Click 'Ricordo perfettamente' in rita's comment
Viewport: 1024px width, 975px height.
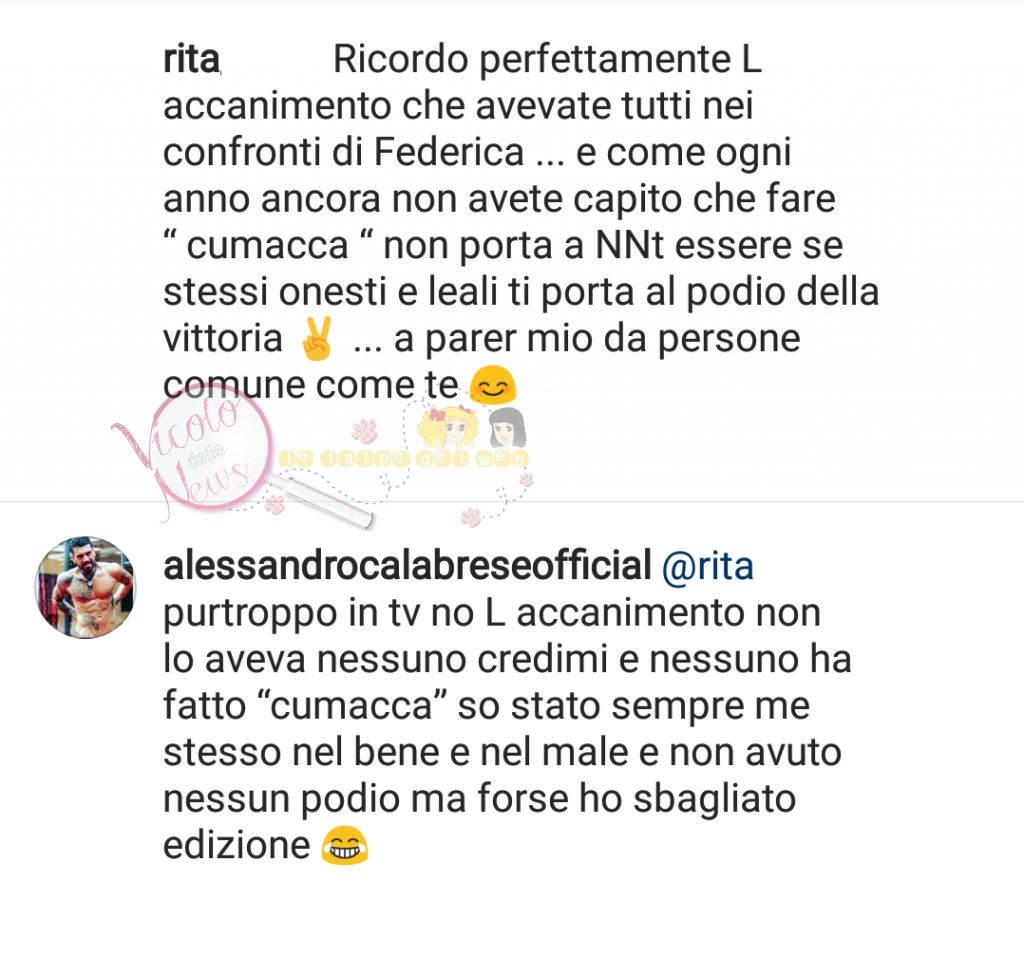click(x=531, y=60)
